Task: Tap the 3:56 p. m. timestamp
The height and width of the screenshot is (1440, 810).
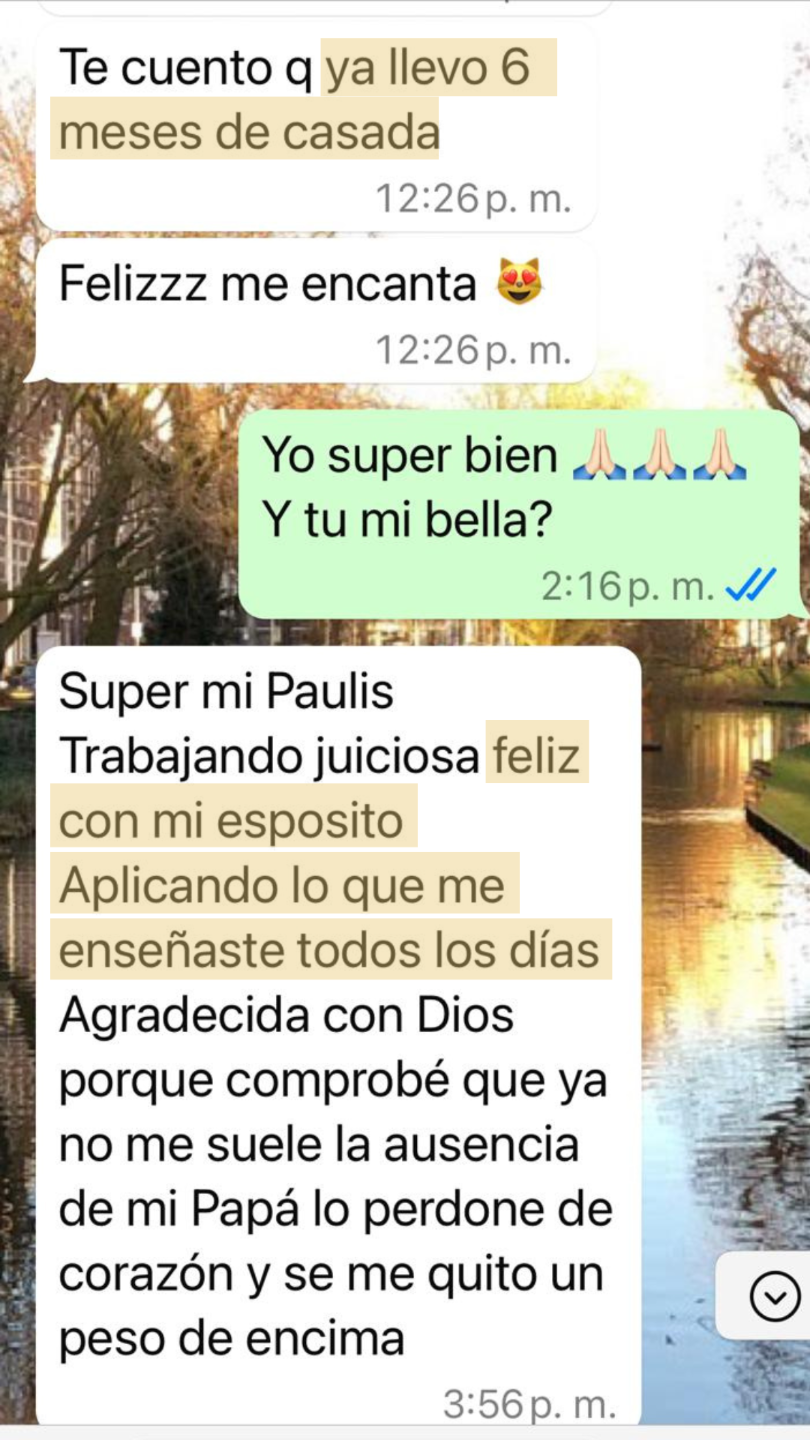Action: click(x=529, y=1405)
